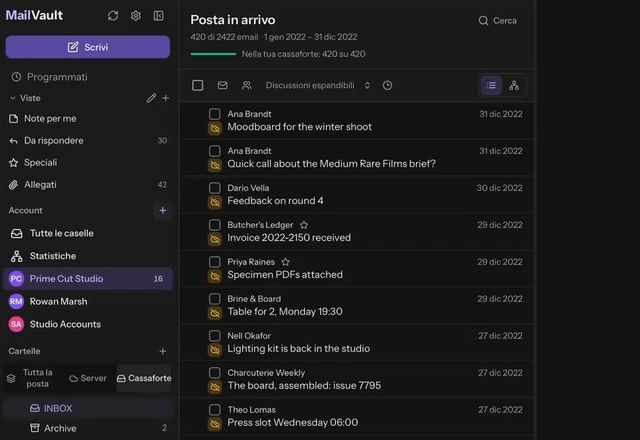Open Speciali starred view
Screen dimensions: 640x440
coord(88,162)
